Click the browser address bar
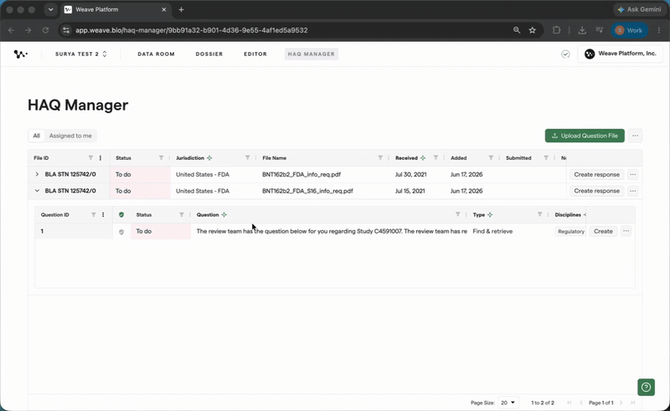 tap(286, 30)
